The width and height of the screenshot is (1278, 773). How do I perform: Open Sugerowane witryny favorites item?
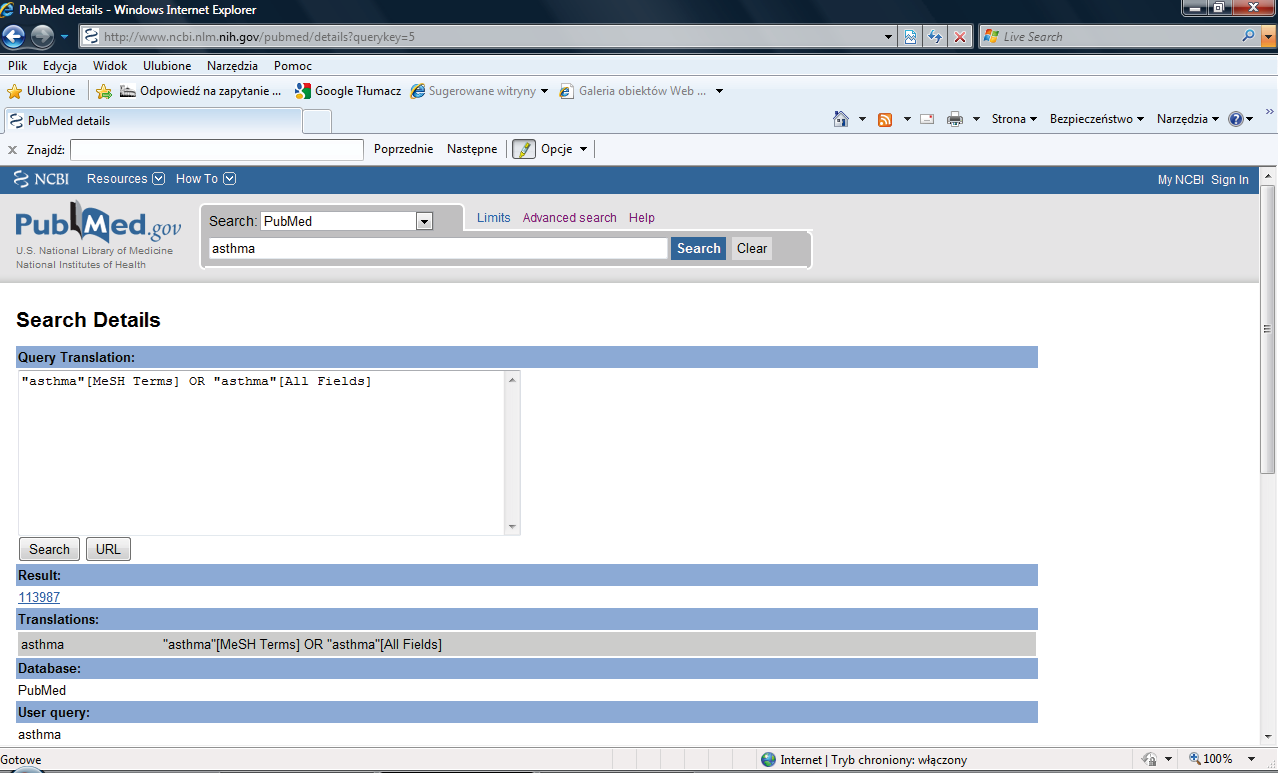[480, 91]
